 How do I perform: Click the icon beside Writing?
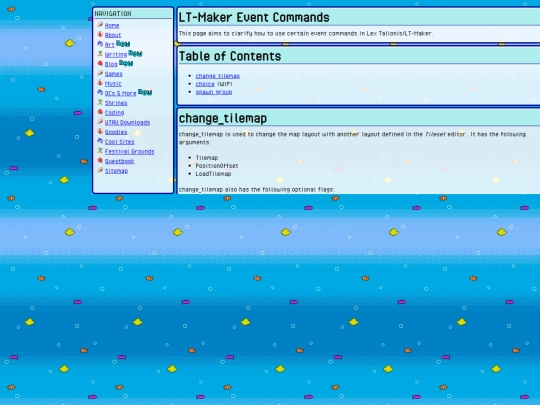point(100,54)
